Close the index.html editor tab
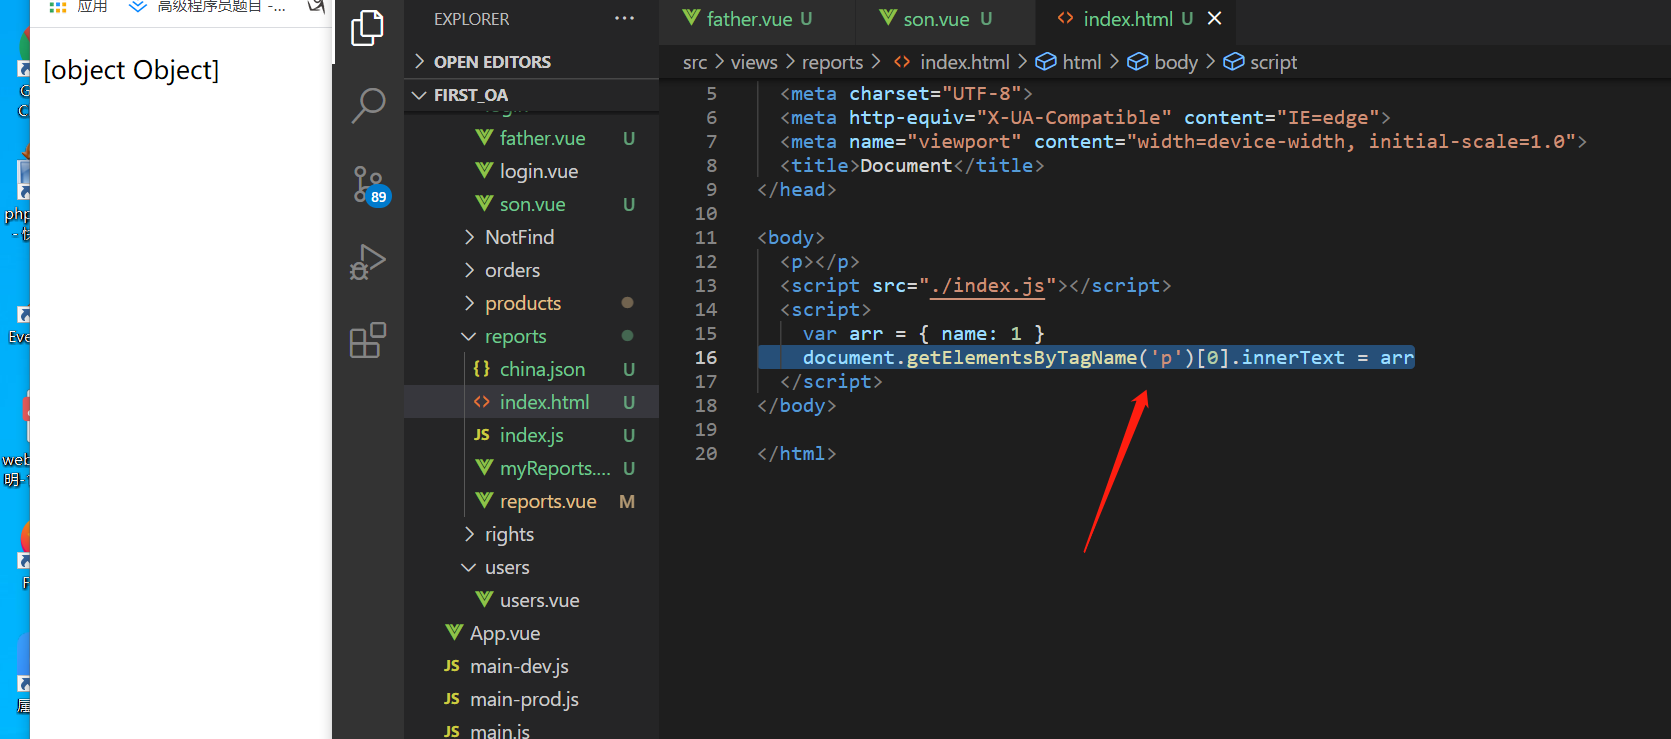The image size is (1671, 739). [x=1214, y=18]
